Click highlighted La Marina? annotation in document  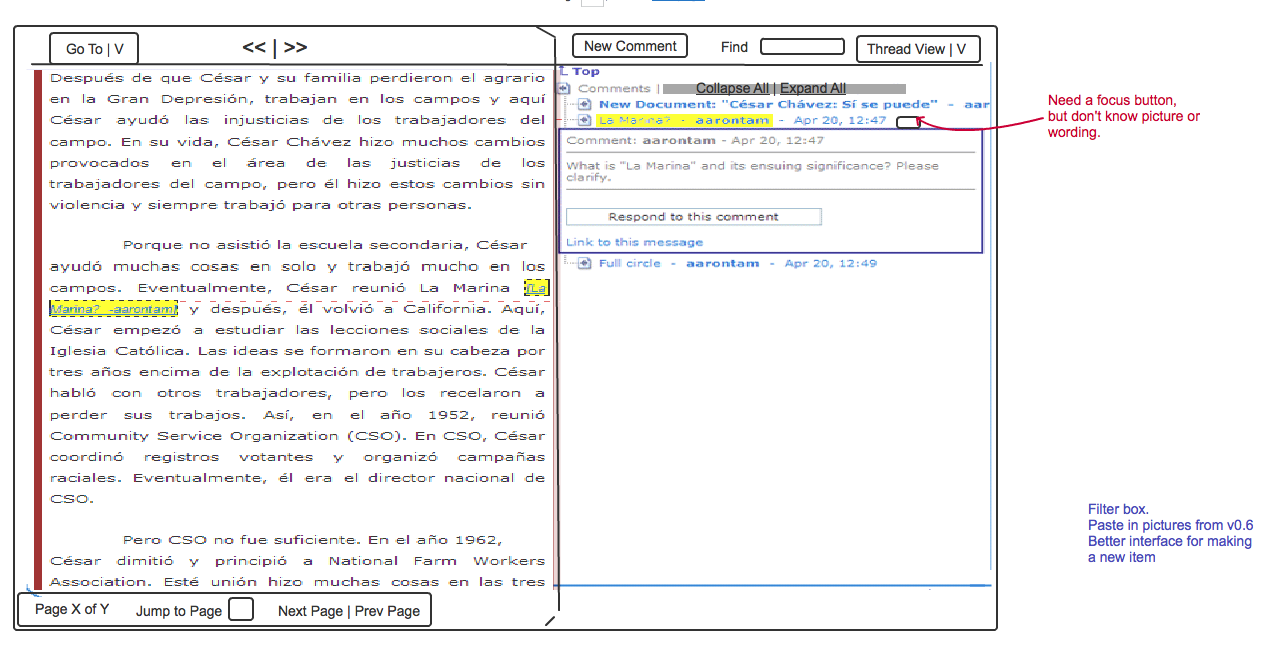click(113, 309)
